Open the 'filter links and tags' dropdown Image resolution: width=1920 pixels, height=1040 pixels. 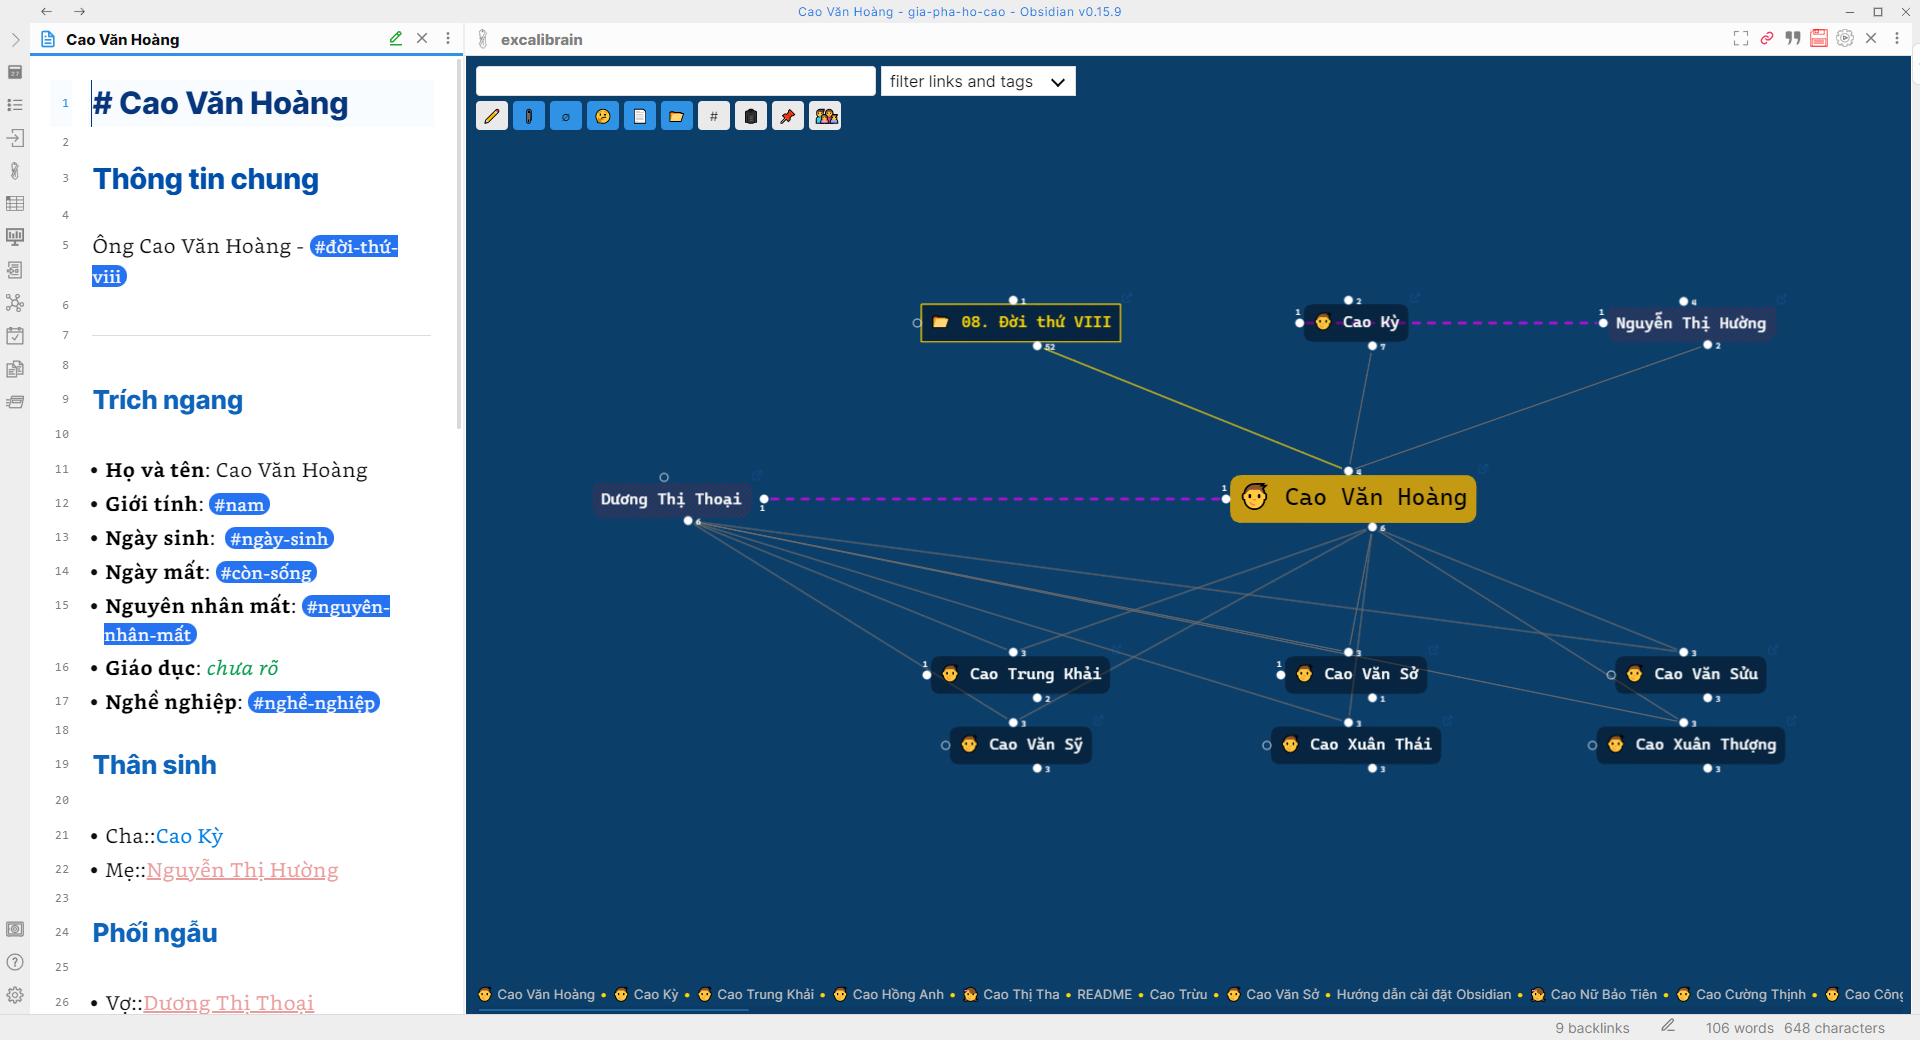(977, 81)
